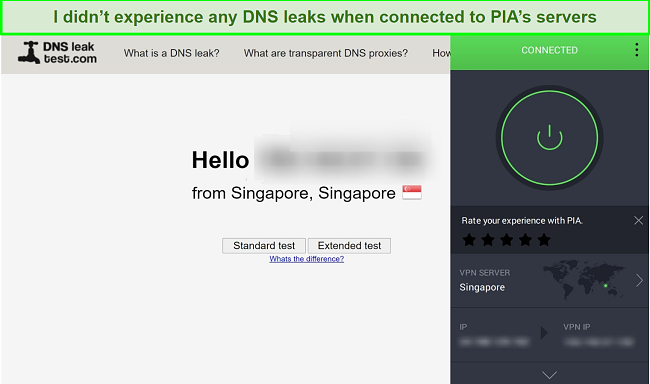This screenshot has height=384, width=650.
Task: Click the blurred VPN IP value
Action: [x=599, y=342]
